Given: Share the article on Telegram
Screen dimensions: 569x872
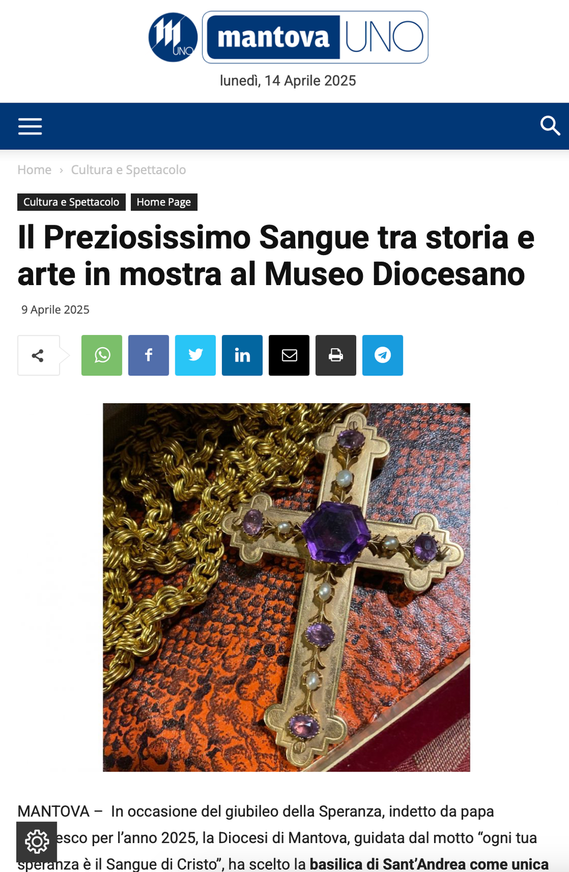Looking at the screenshot, I should [383, 355].
